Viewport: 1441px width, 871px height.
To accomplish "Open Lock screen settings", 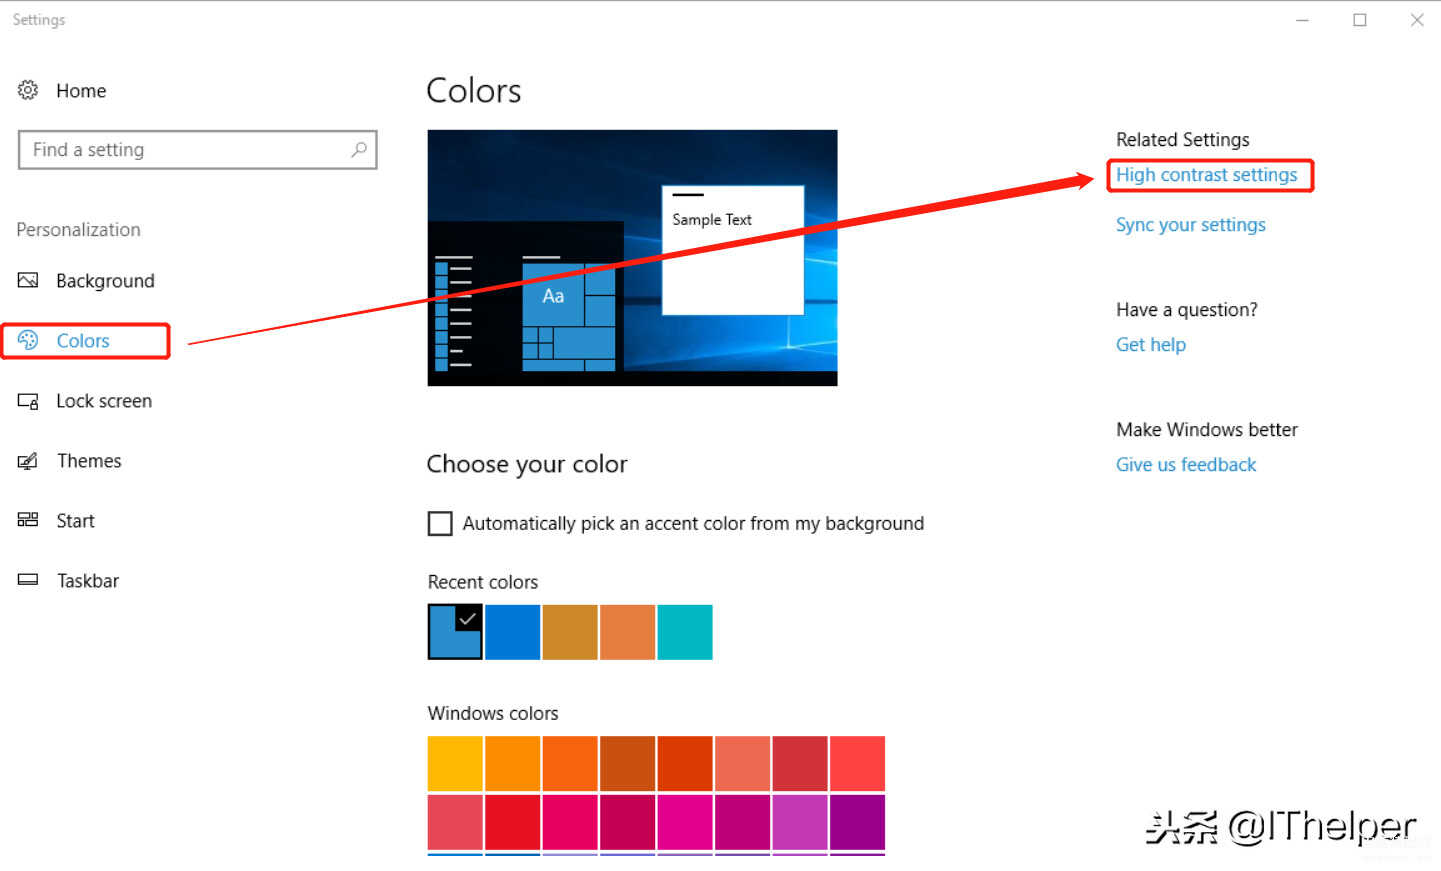I will (x=104, y=401).
